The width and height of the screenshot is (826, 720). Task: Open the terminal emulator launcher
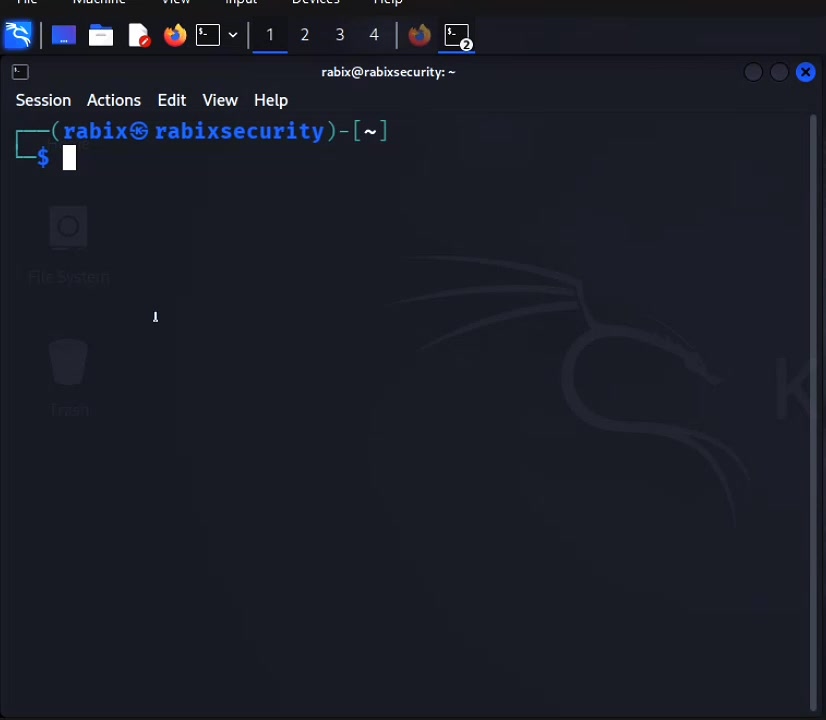pos(208,35)
